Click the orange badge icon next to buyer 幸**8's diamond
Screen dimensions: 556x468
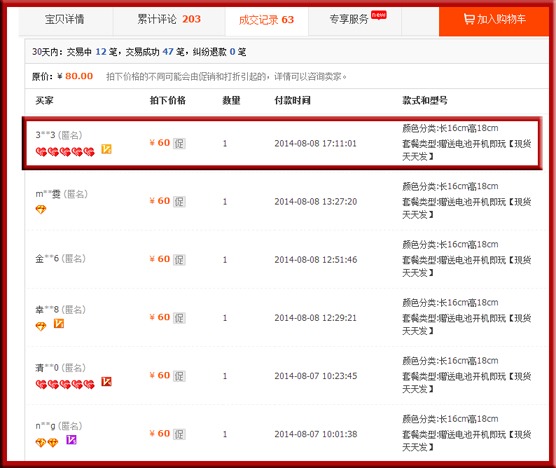(x=59, y=323)
